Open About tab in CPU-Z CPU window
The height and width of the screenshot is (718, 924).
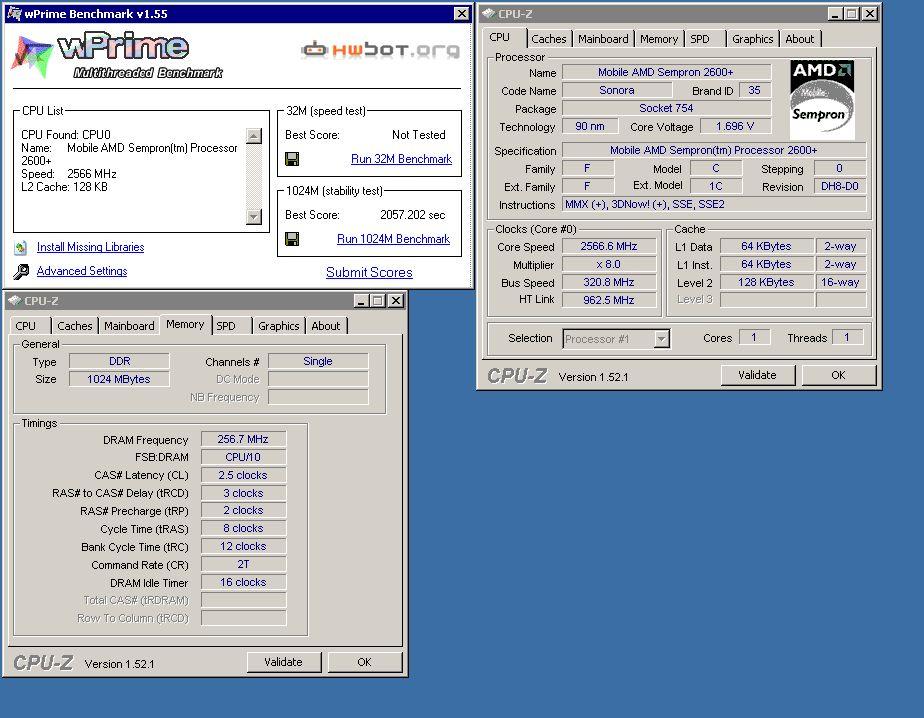pyautogui.click(x=800, y=39)
